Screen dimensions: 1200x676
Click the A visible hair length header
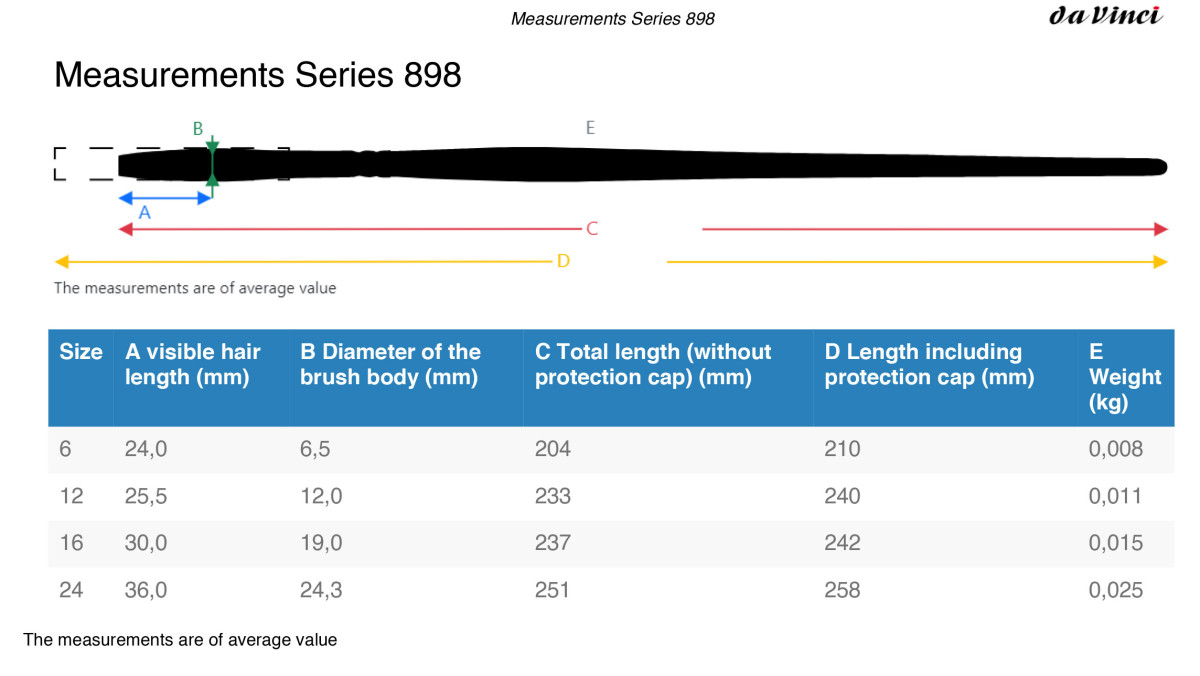pos(193,364)
